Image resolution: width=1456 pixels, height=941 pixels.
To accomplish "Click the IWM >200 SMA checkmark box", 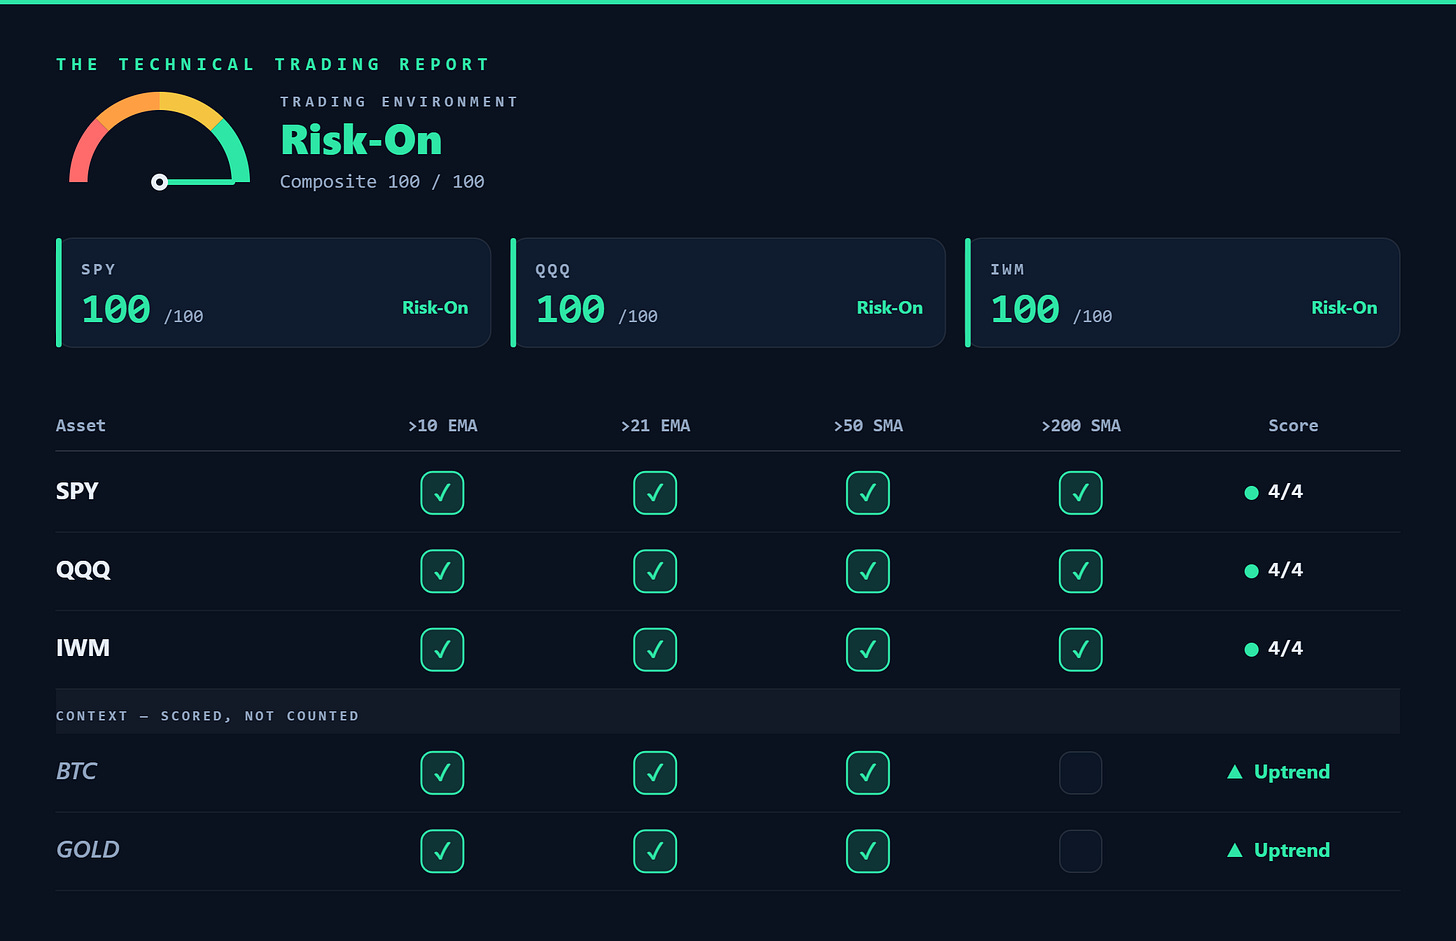I will pyautogui.click(x=1081, y=650).
